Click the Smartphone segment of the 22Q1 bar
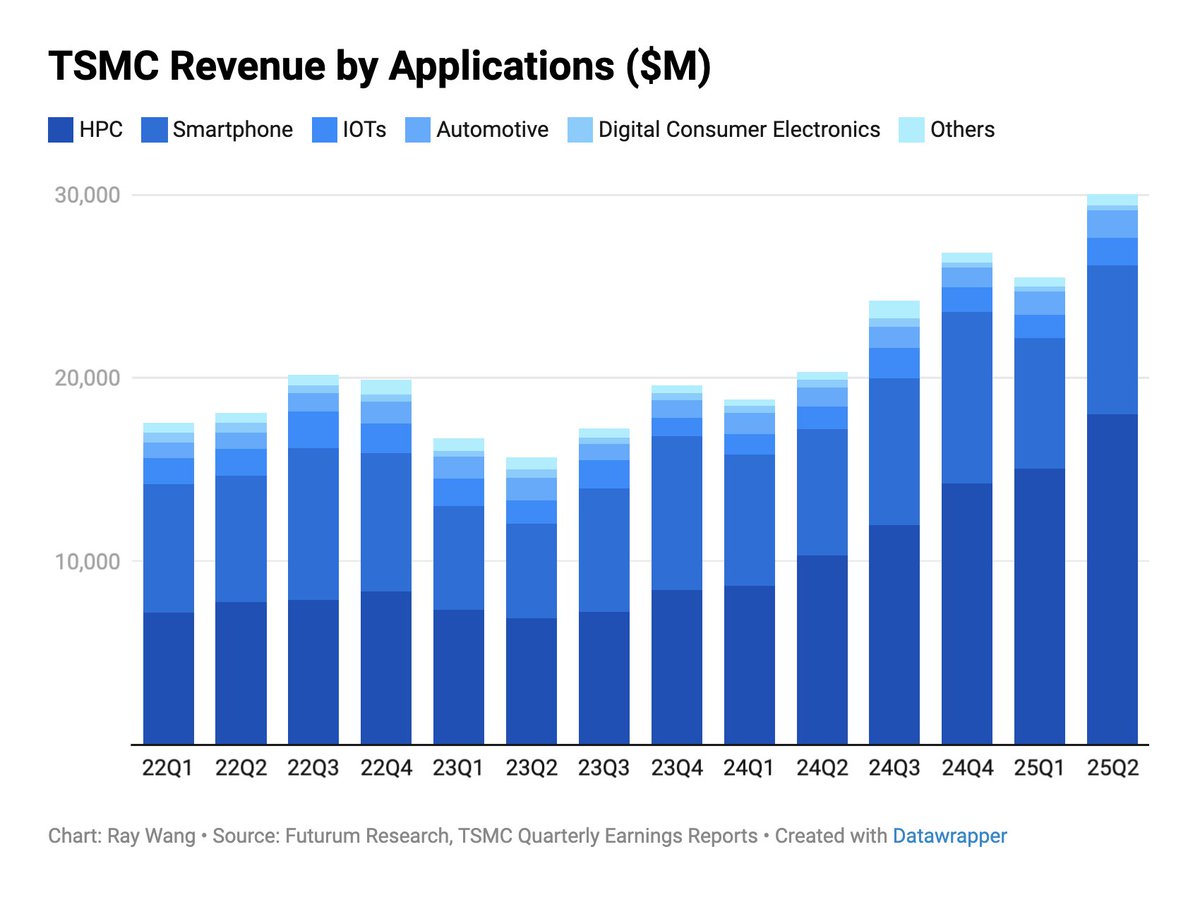The height and width of the screenshot is (902, 1200). [x=169, y=549]
